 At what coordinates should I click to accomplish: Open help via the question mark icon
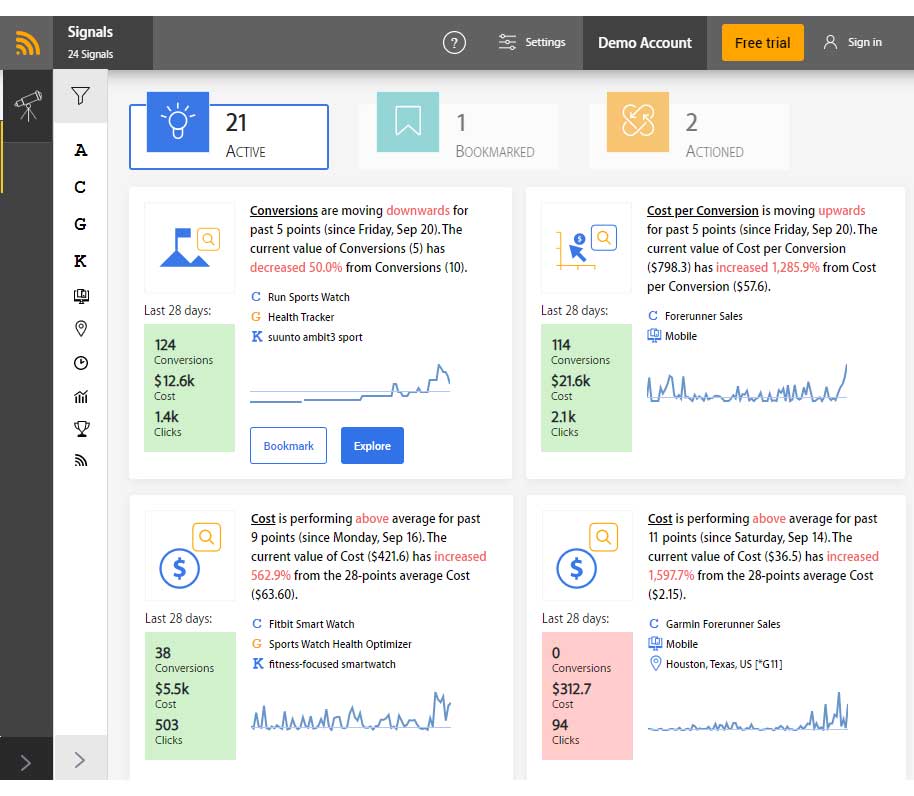click(454, 43)
